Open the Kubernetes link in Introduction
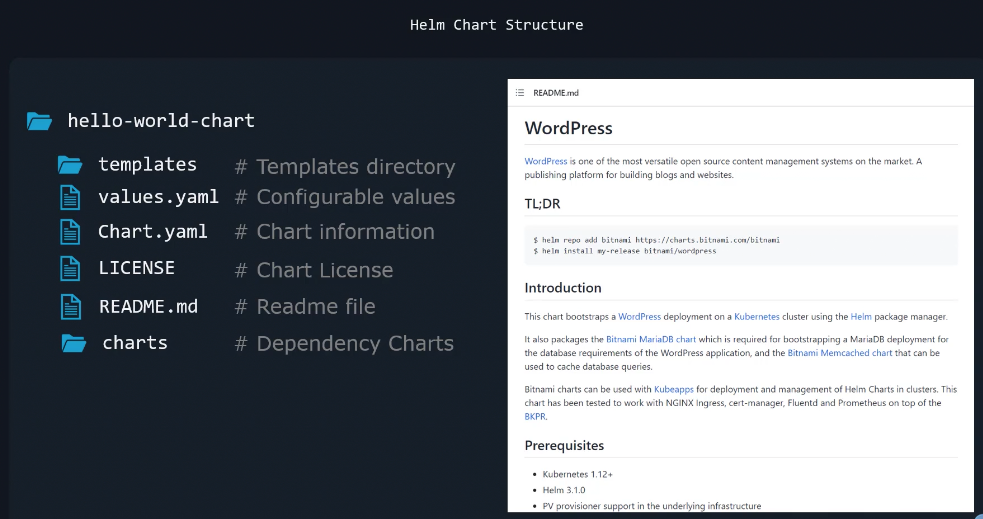Screen dimensions: 983x519 [x=756, y=317]
